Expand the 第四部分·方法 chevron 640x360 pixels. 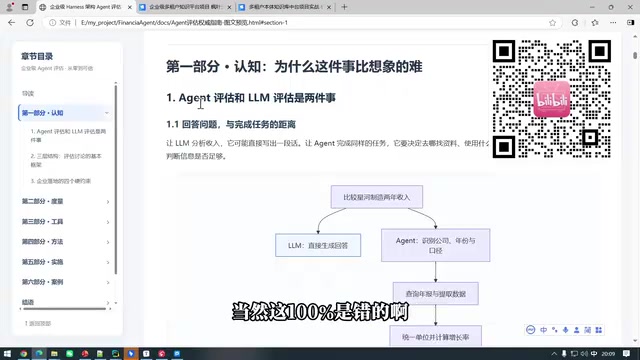click(108, 242)
